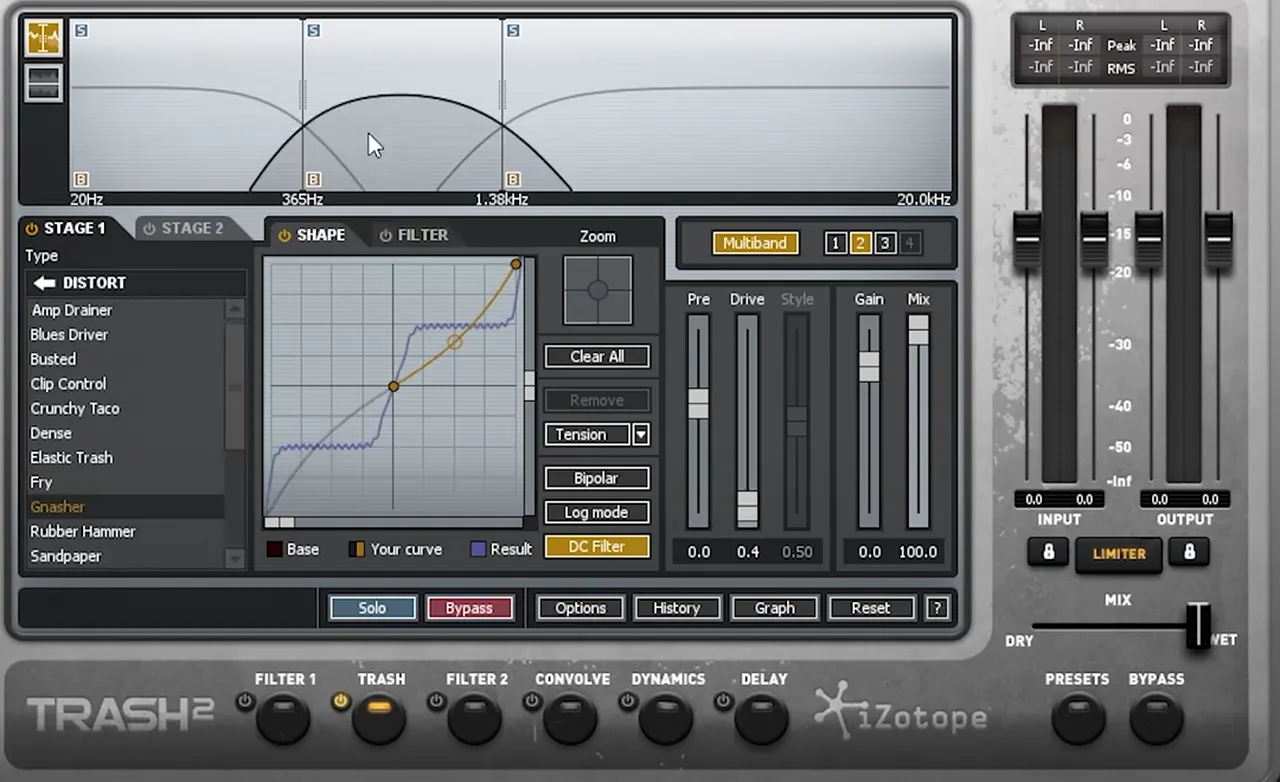Image resolution: width=1280 pixels, height=782 pixels.
Task: Click the Gain slider handle
Action: tap(869, 366)
